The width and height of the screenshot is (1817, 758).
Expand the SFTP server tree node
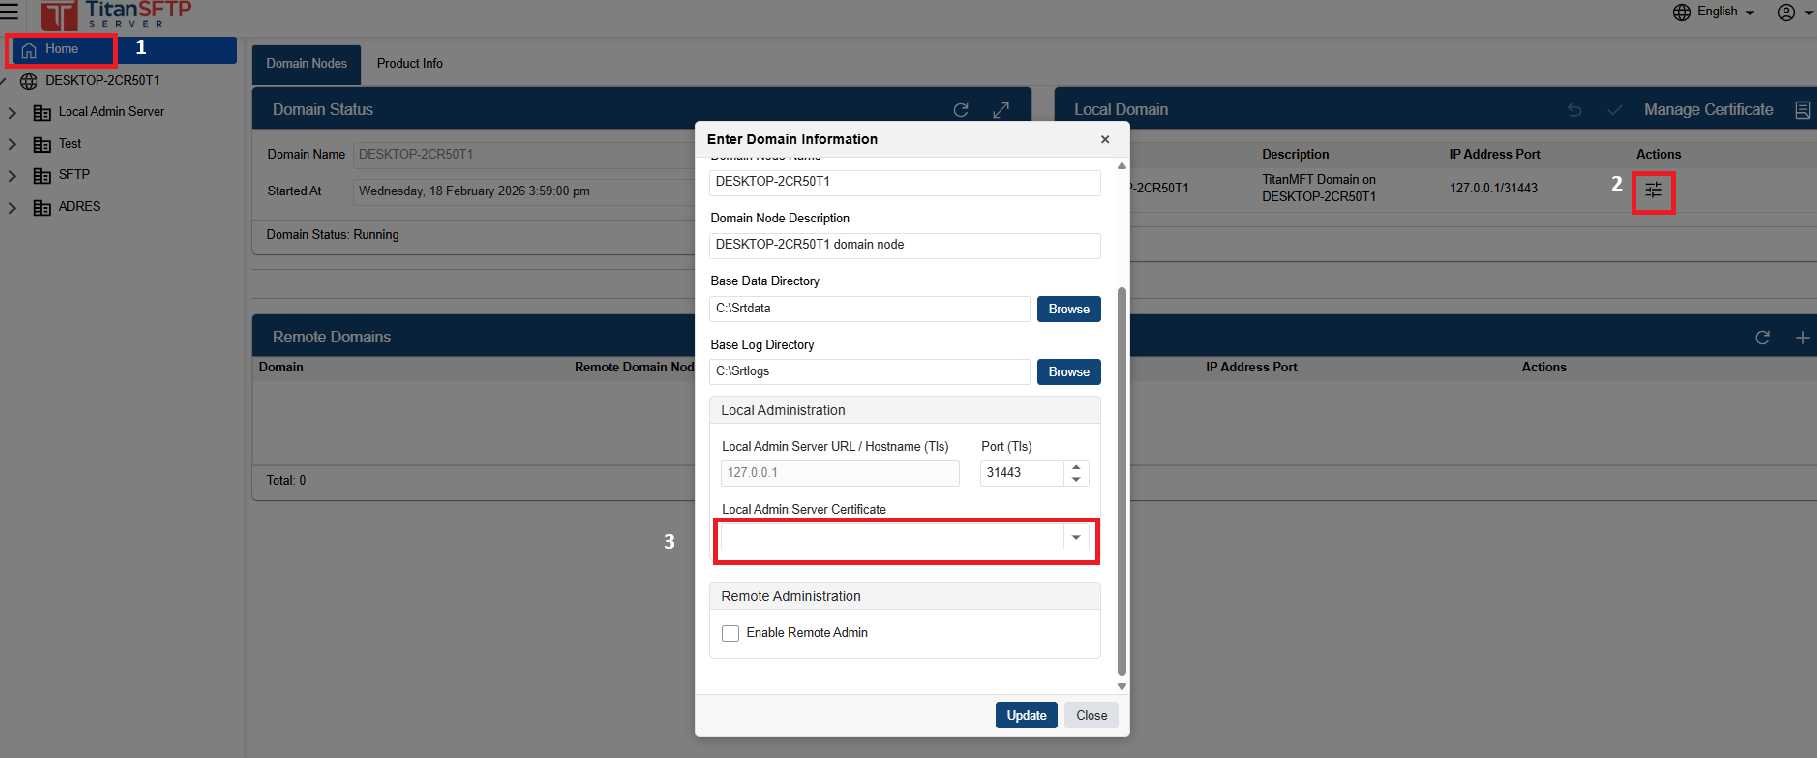pyautogui.click(x=12, y=175)
